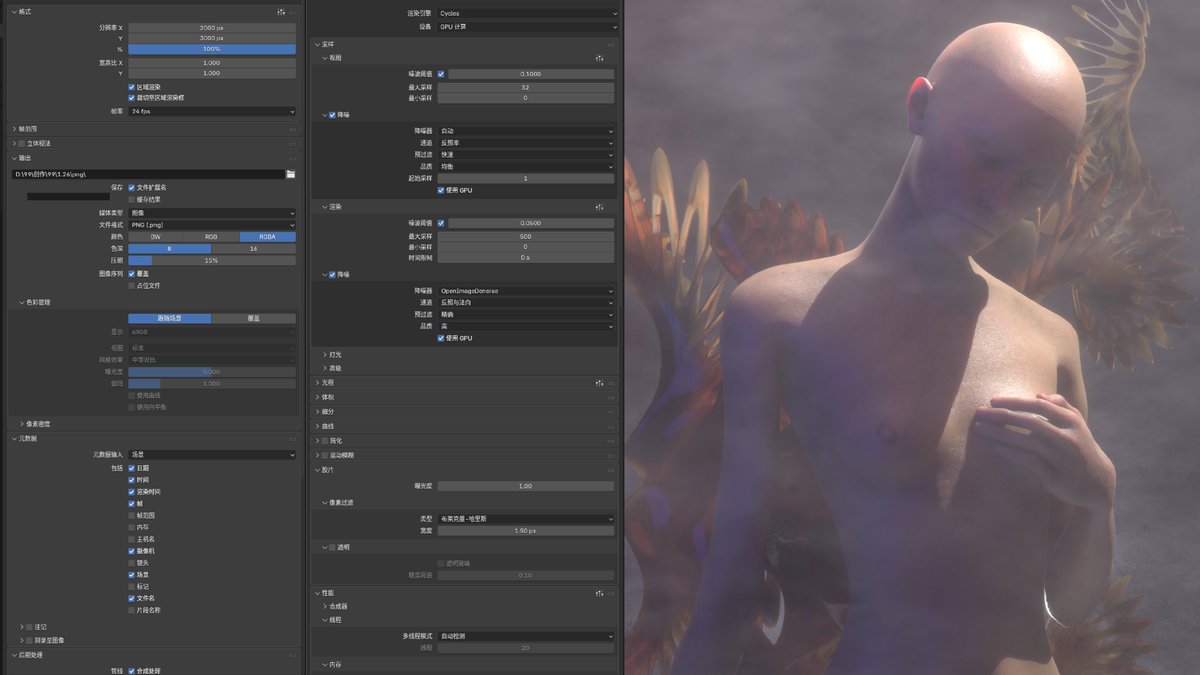Toggle the 合成处理 pipeline checkbox

[132, 671]
